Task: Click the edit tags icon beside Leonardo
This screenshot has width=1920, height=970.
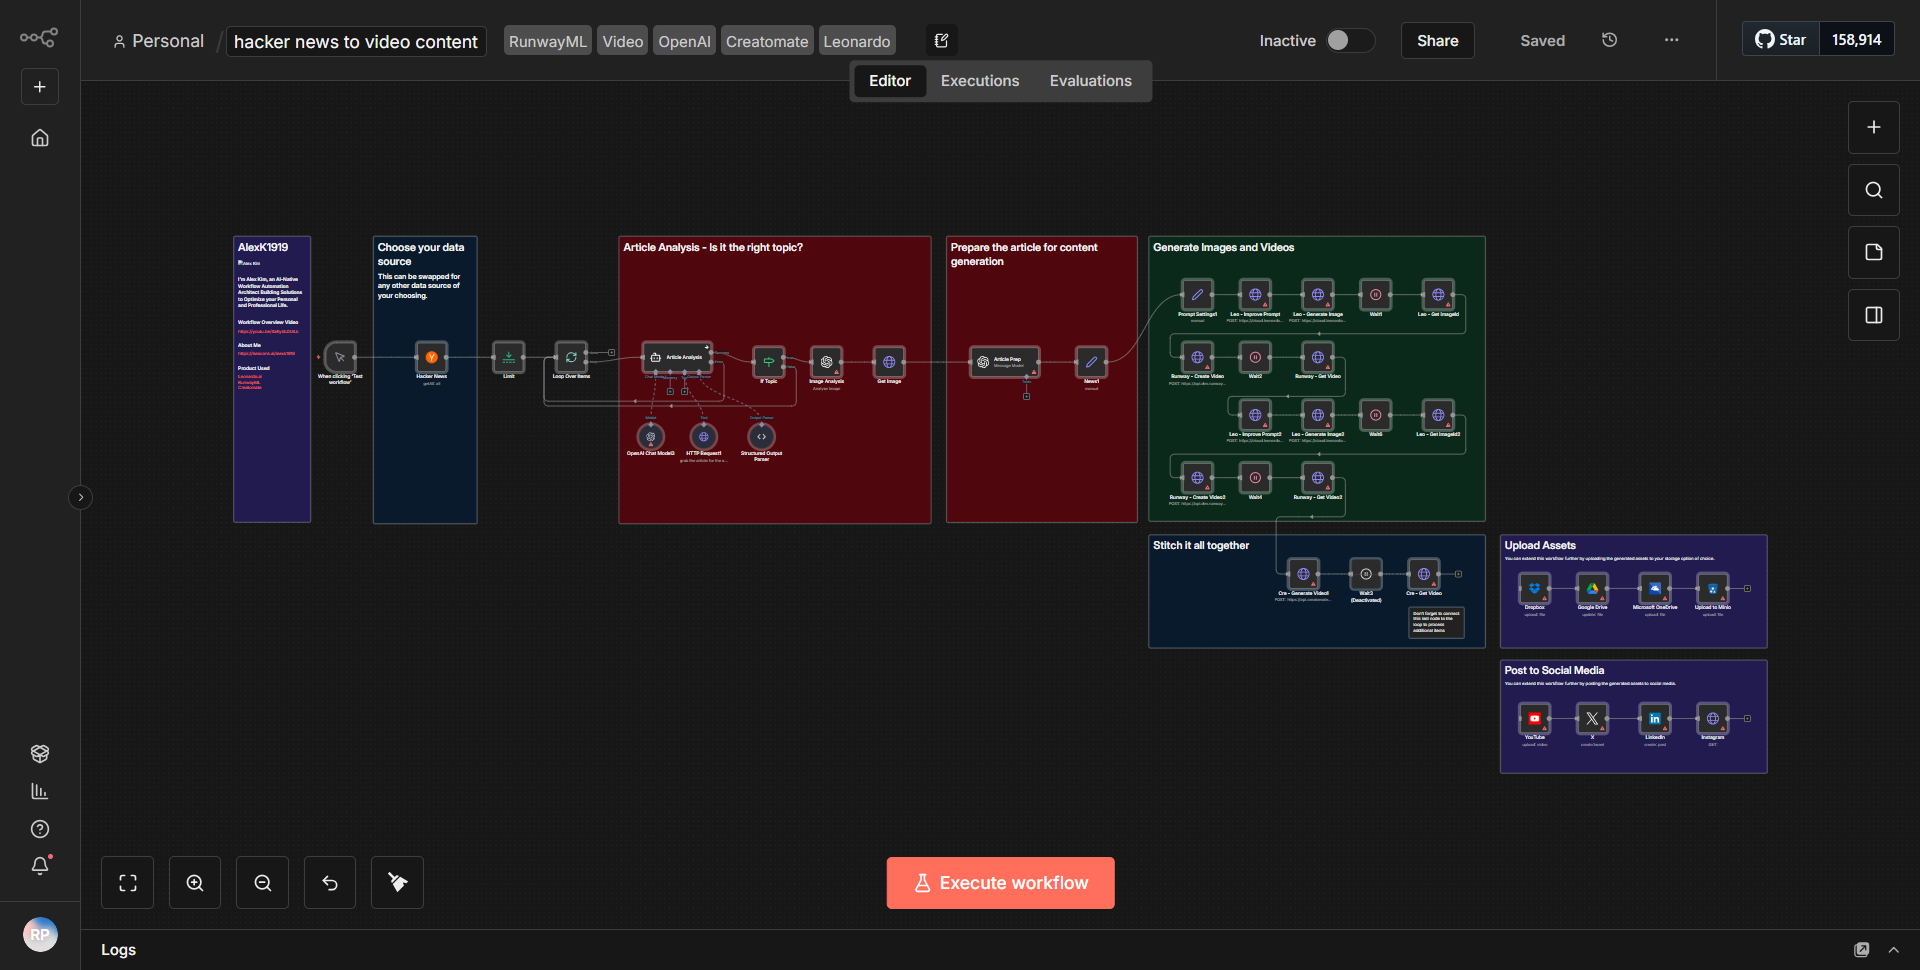Action: click(x=941, y=41)
